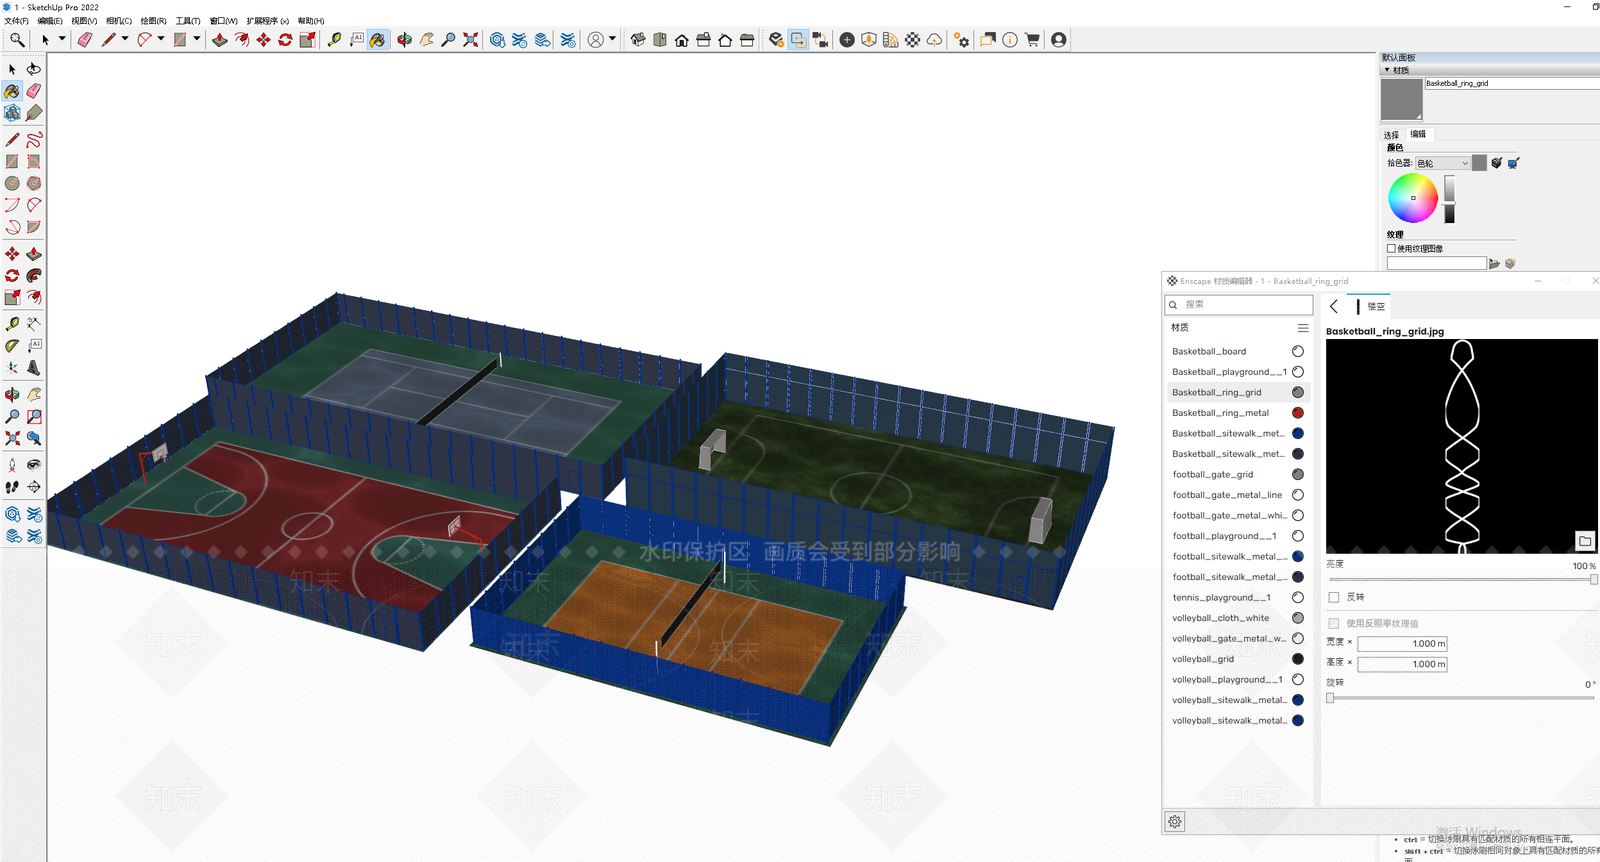Choose the Tape Measure tool in top toolbar
The height and width of the screenshot is (862, 1600).
point(334,40)
